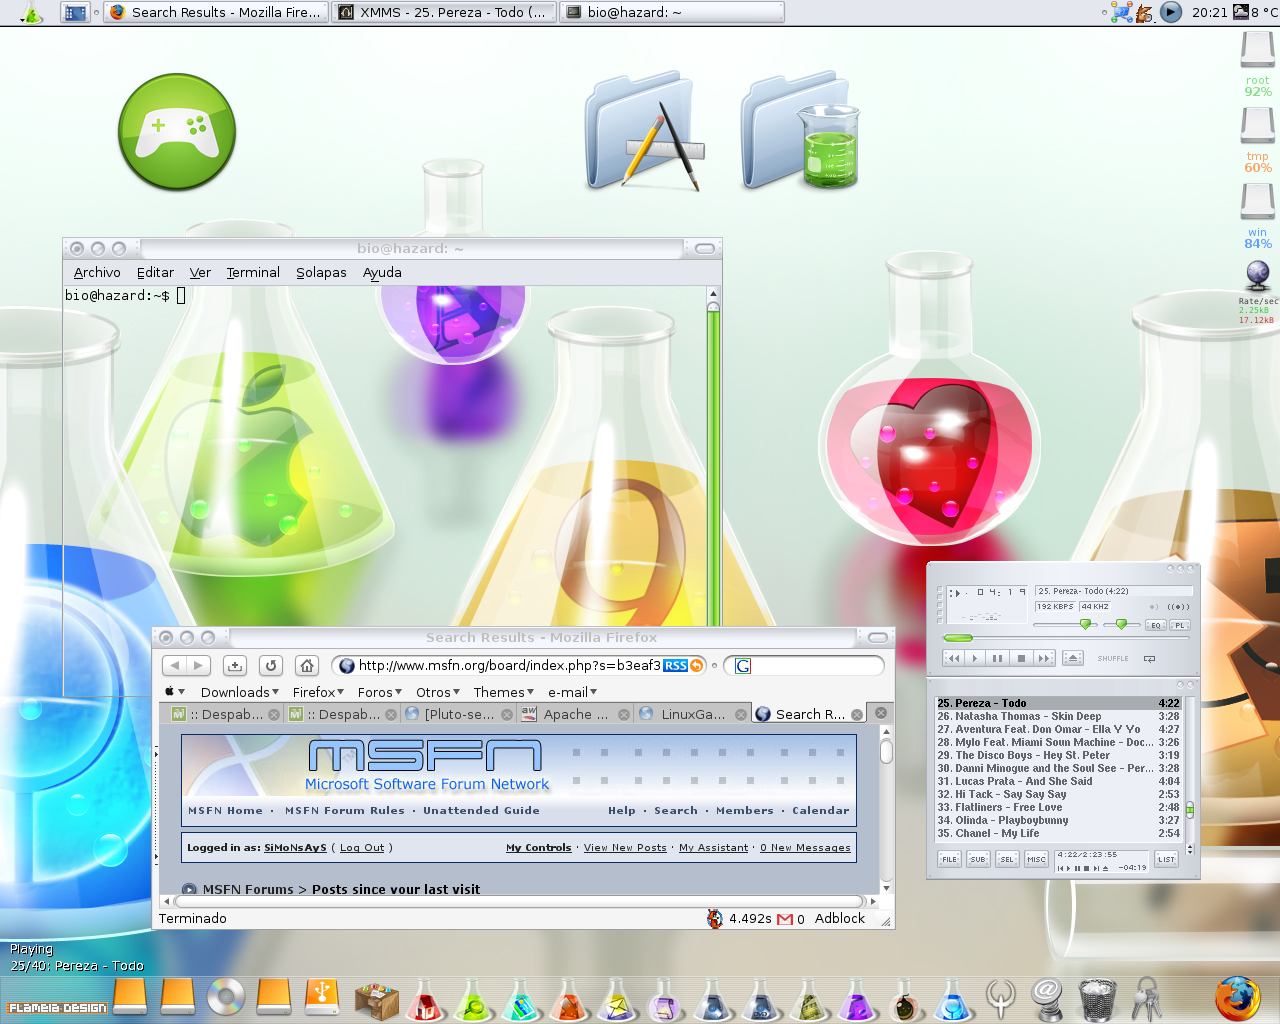Expand the Foros bookmark folder
This screenshot has height=1024, width=1280.
coord(380,692)
